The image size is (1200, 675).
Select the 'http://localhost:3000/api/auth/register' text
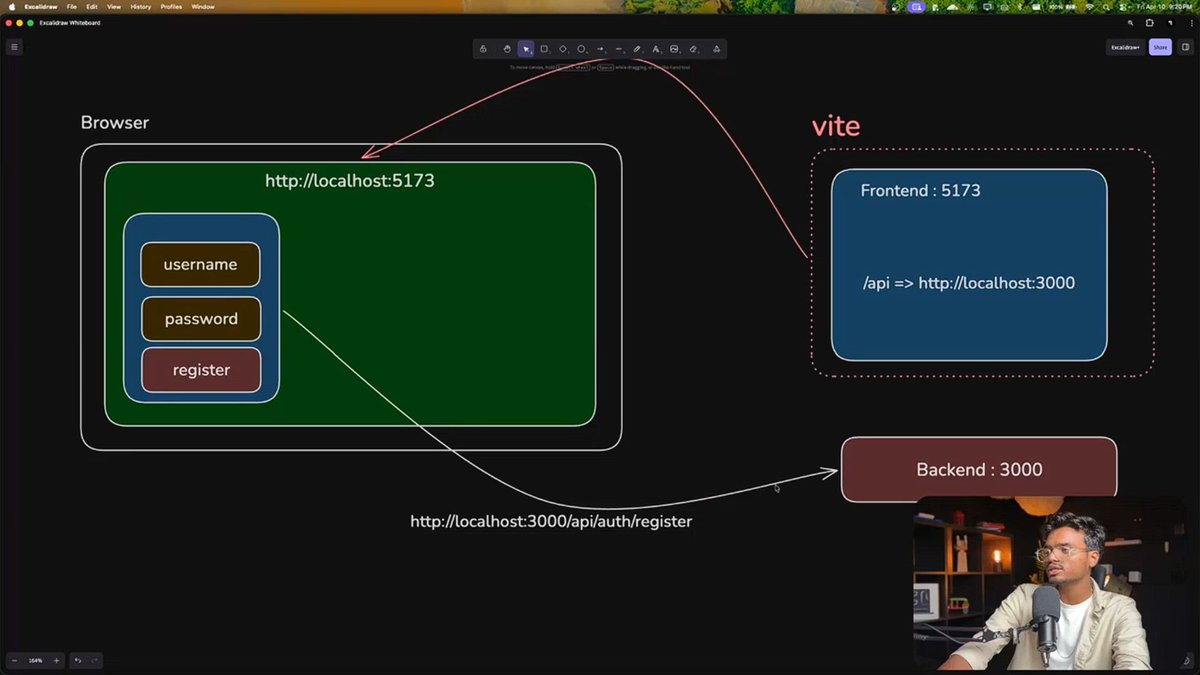(551, 521)
